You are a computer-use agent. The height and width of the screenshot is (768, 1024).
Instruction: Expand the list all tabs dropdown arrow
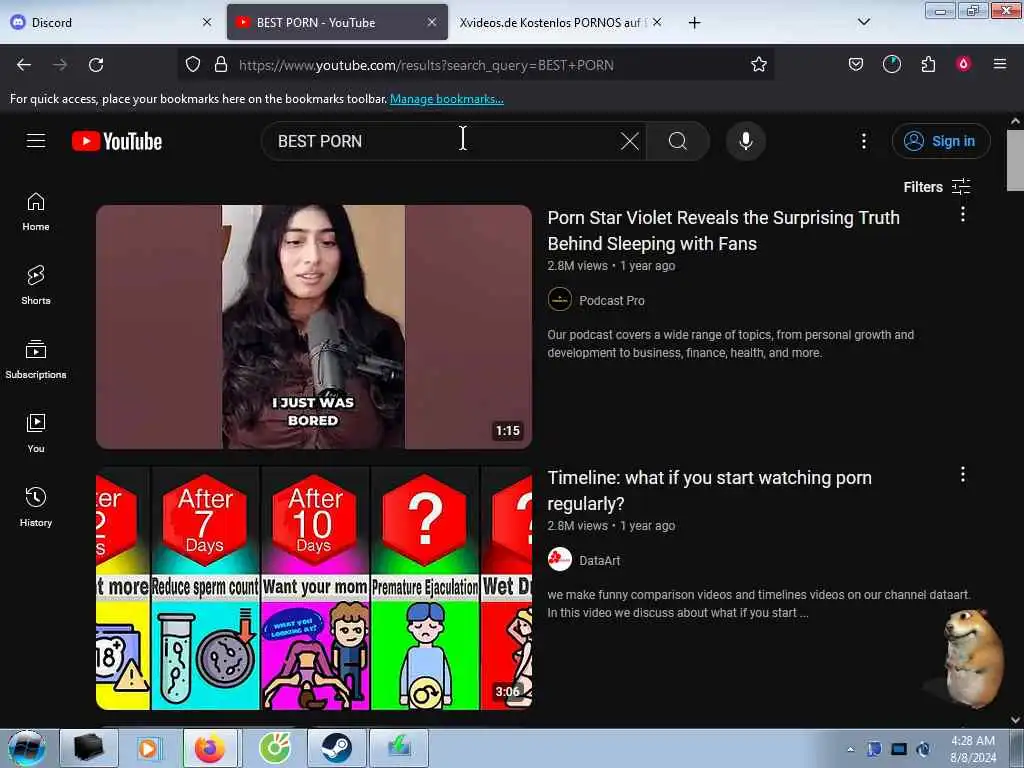click(x=863, y=22)
